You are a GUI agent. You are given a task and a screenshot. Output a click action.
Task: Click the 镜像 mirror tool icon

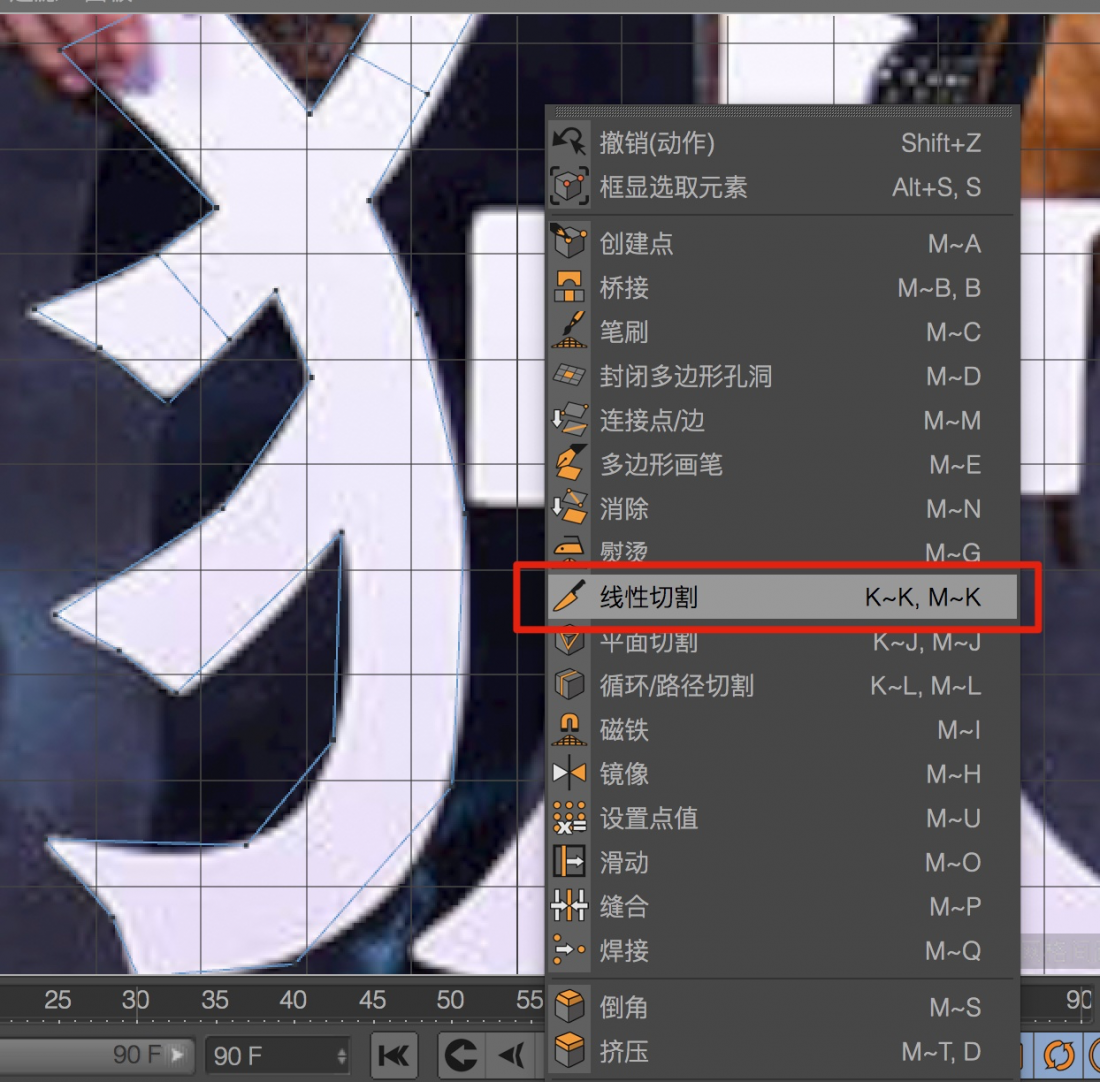569,774
